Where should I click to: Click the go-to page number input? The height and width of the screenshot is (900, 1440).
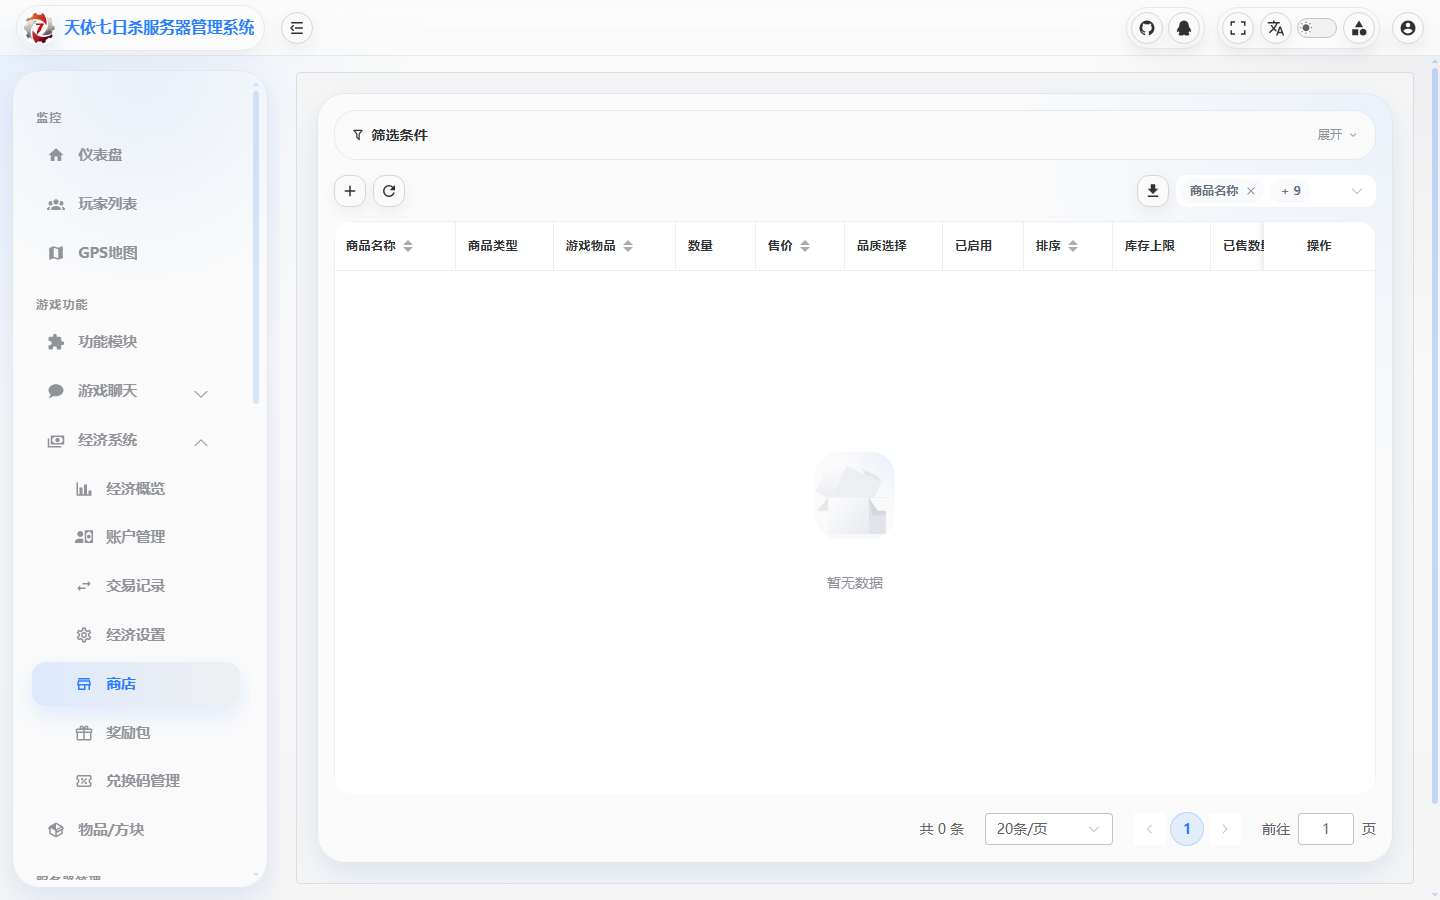(x=1326, y=829)
